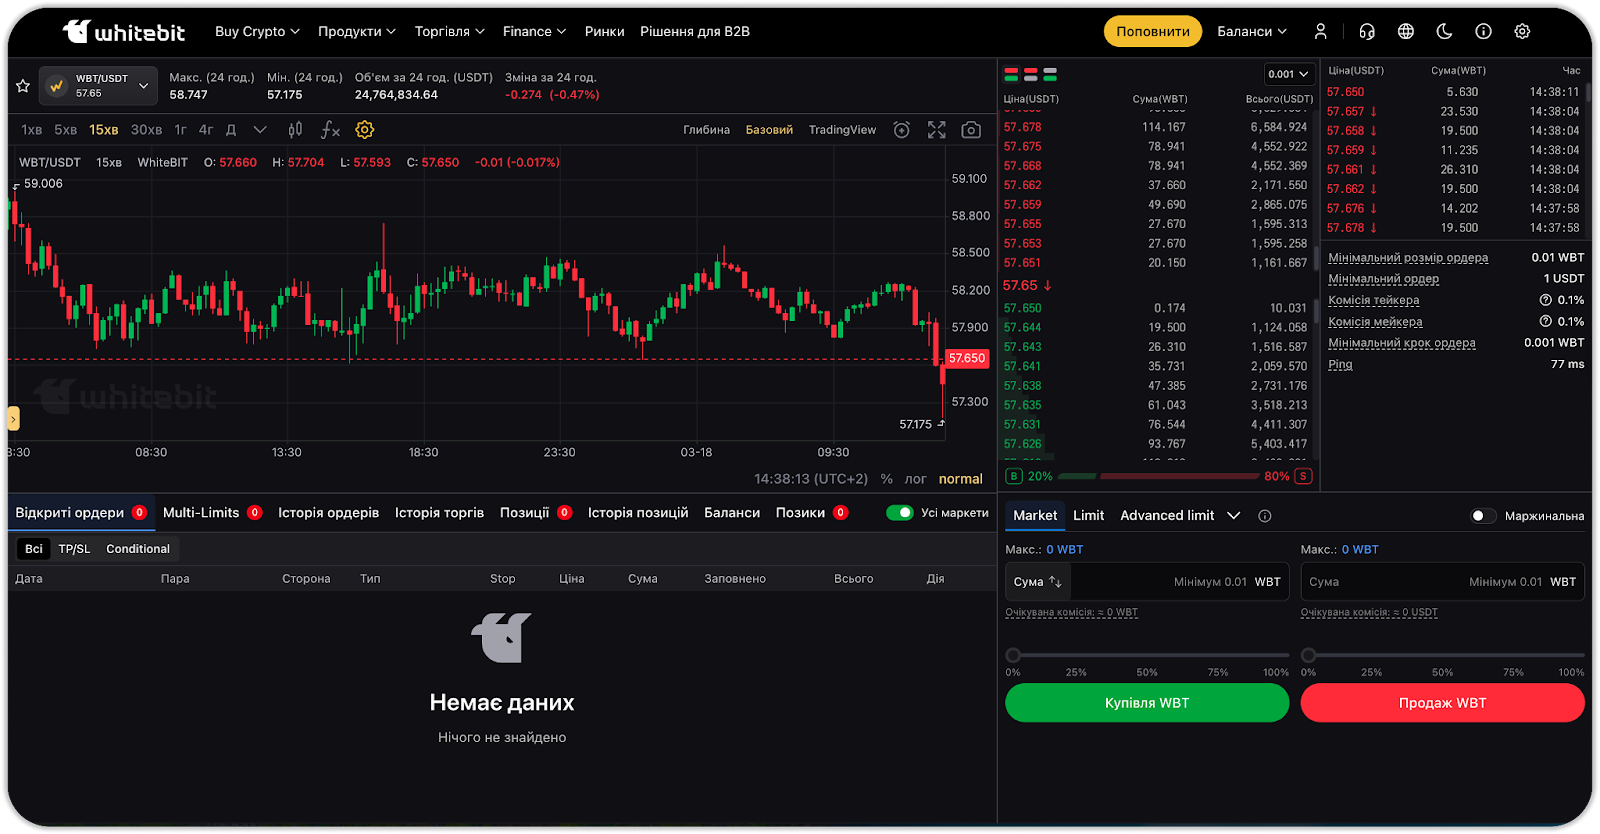Switch to the Історія ордерів tab
The height and width of the screenshot is (834, 1600).
(328, 513)
